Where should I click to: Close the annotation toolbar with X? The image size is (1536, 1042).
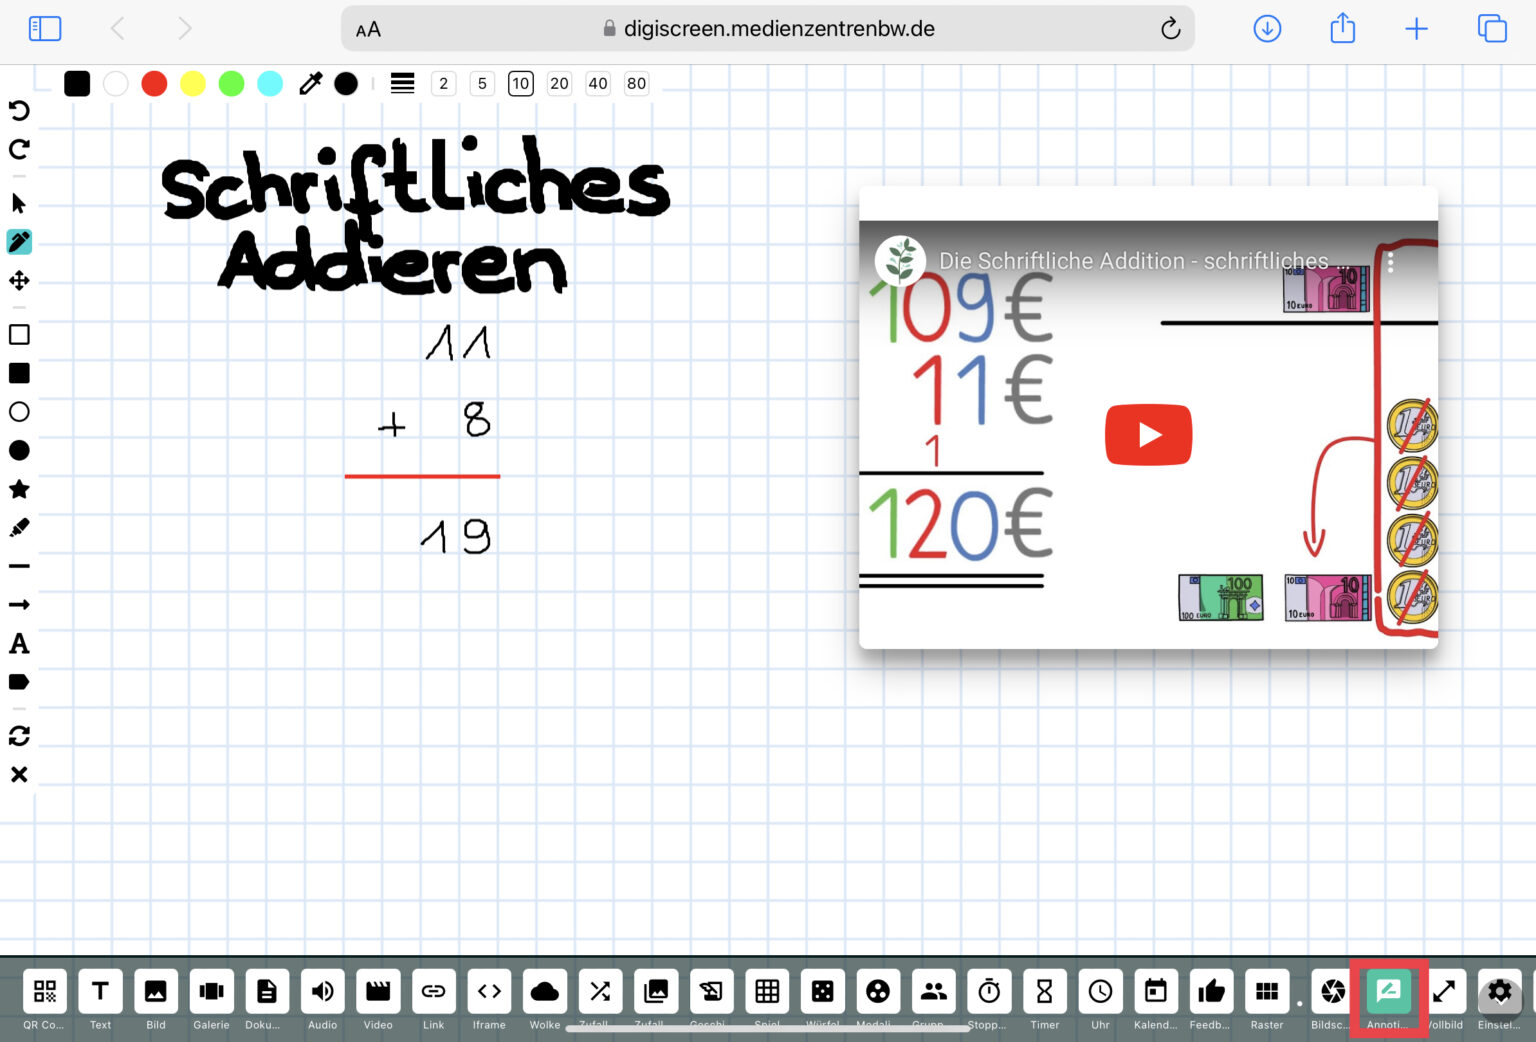pyautogui.click(x=19, y=775)
